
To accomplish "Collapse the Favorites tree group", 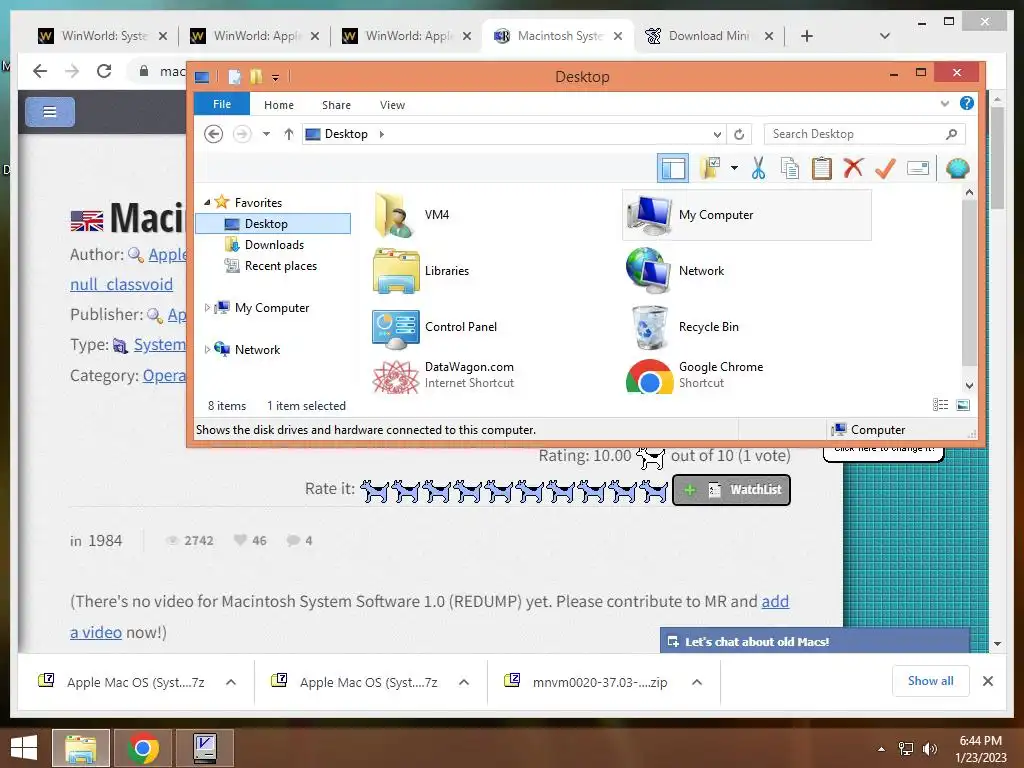I will (207, 202).
